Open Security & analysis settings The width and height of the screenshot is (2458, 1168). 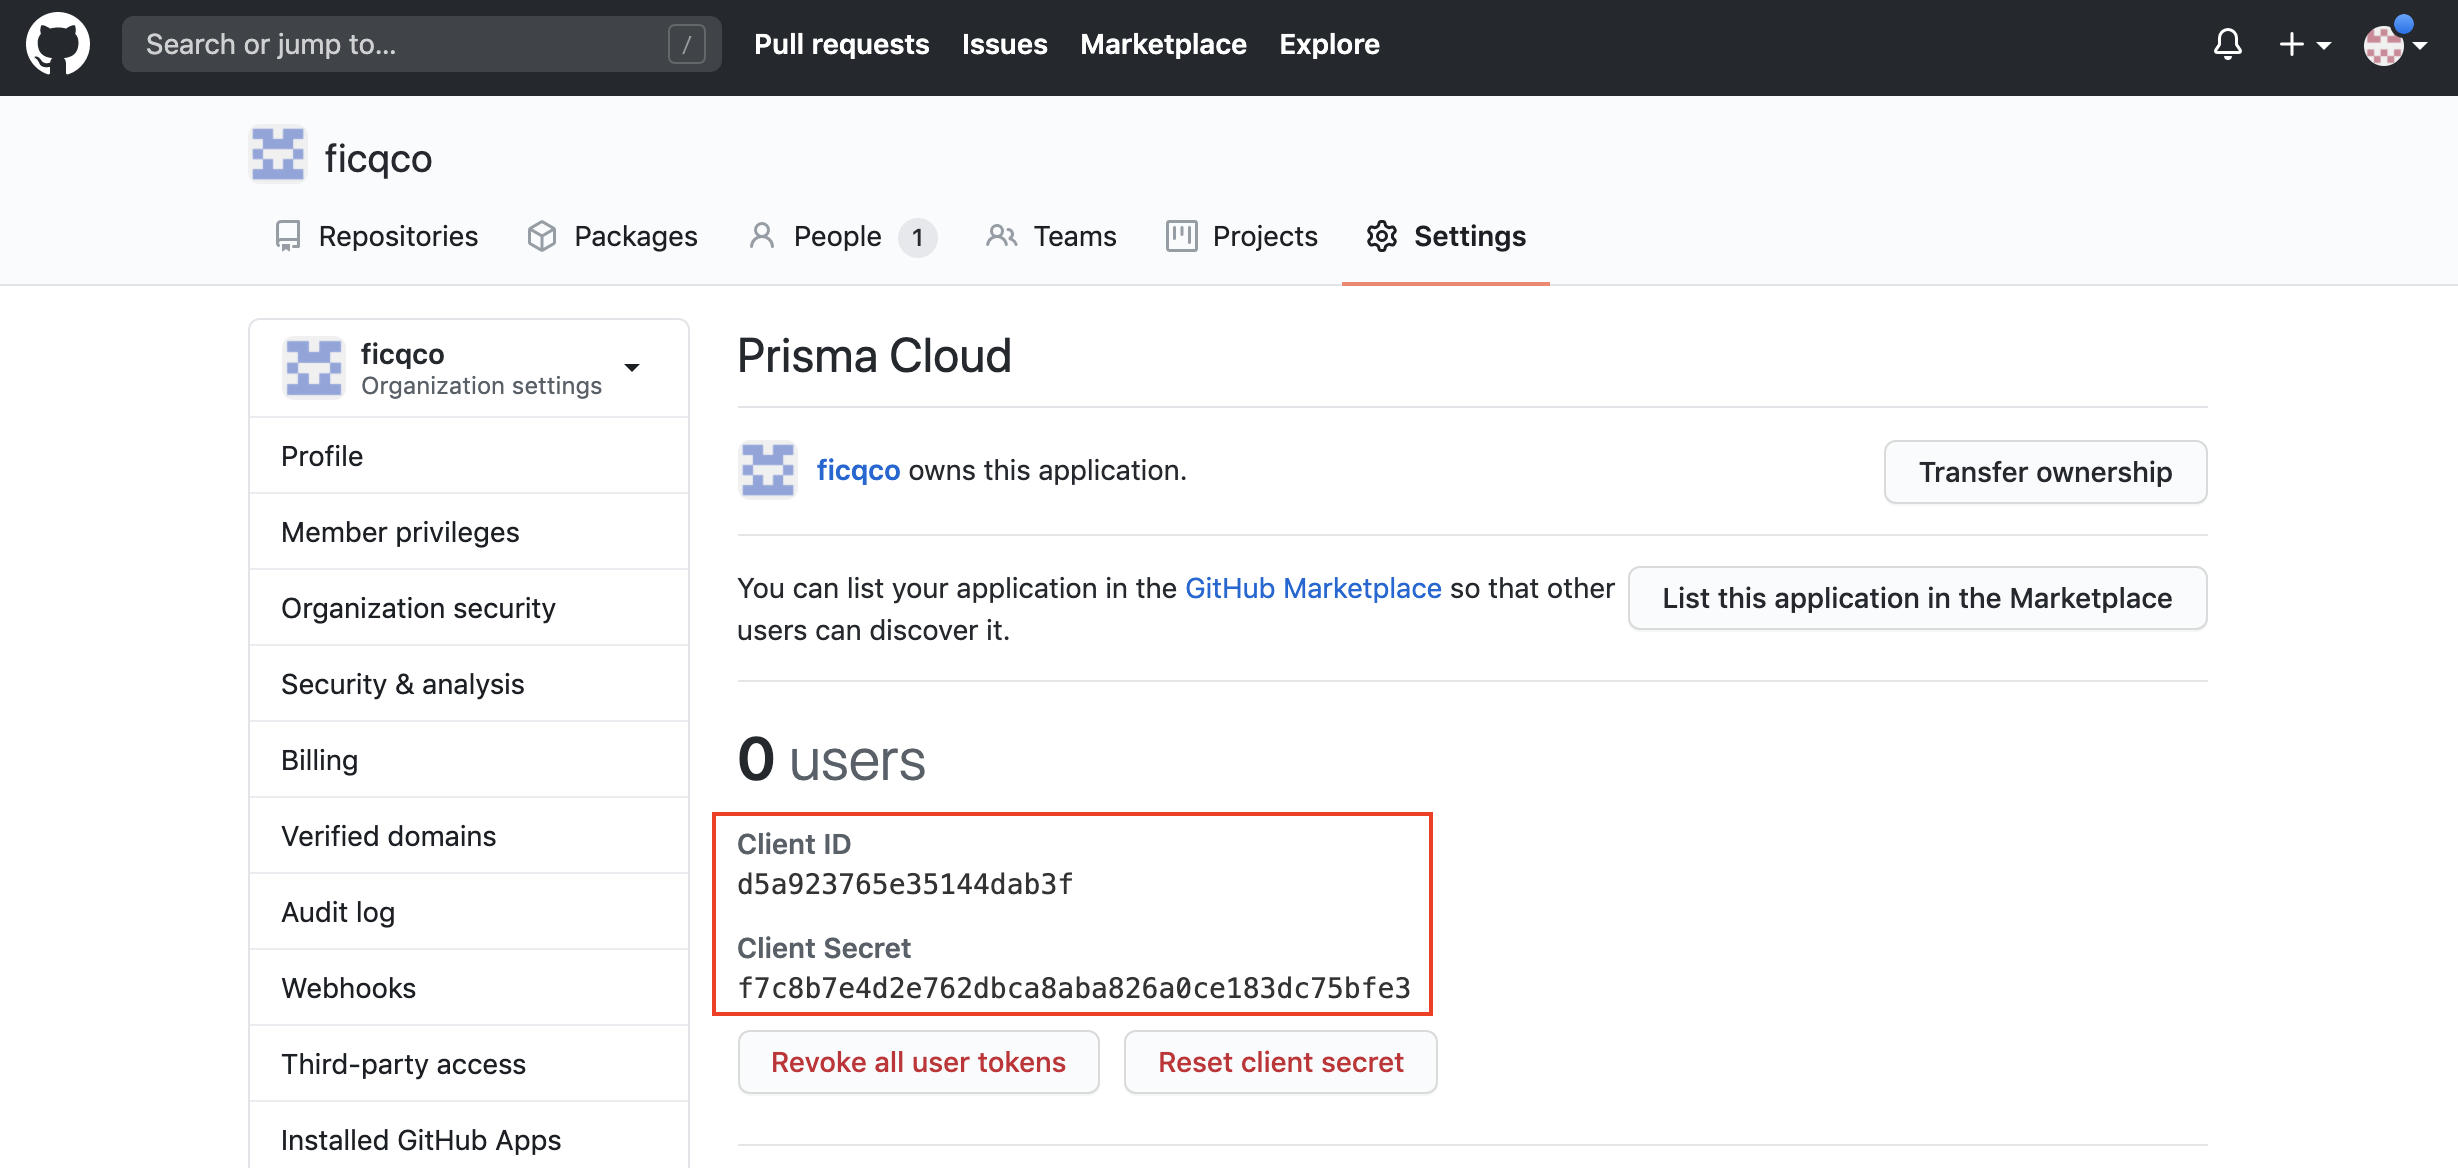(x=469, y=684)
